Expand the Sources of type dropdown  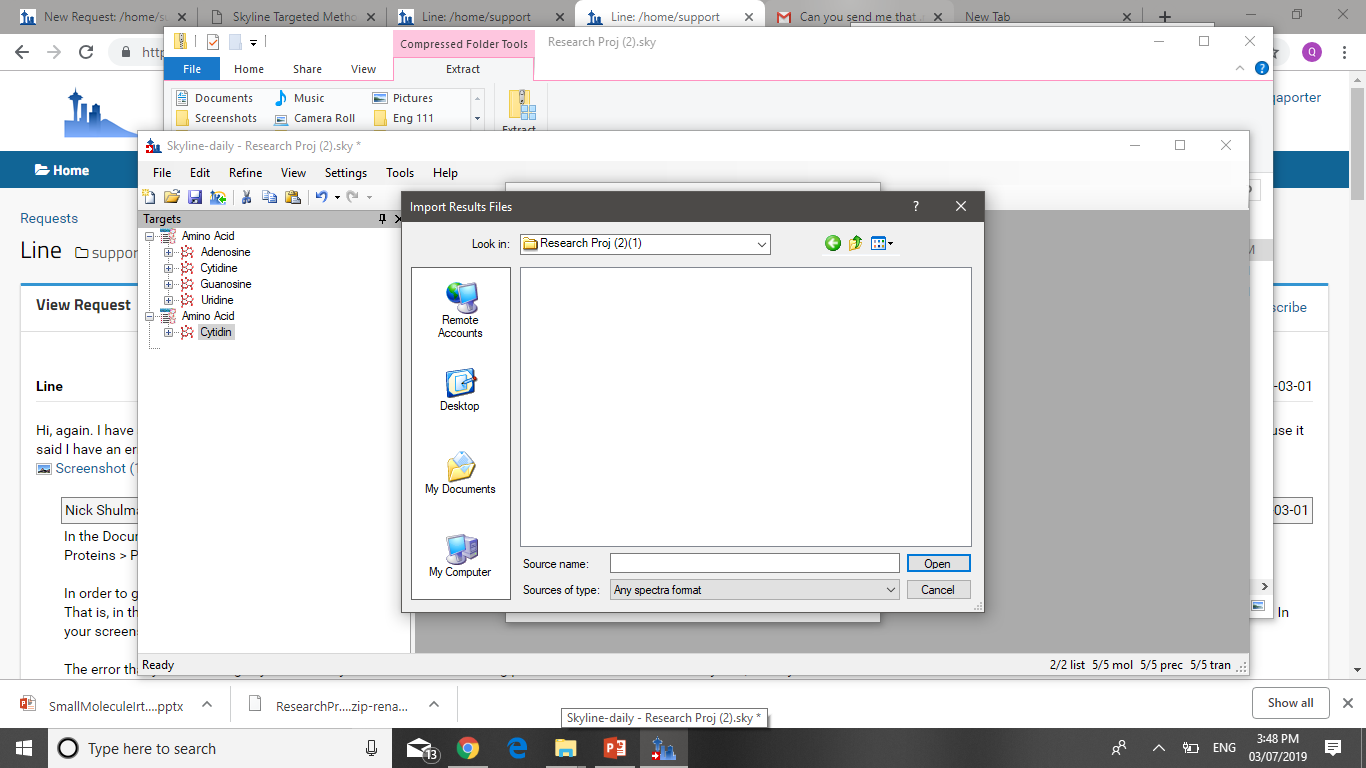point(890,590)
